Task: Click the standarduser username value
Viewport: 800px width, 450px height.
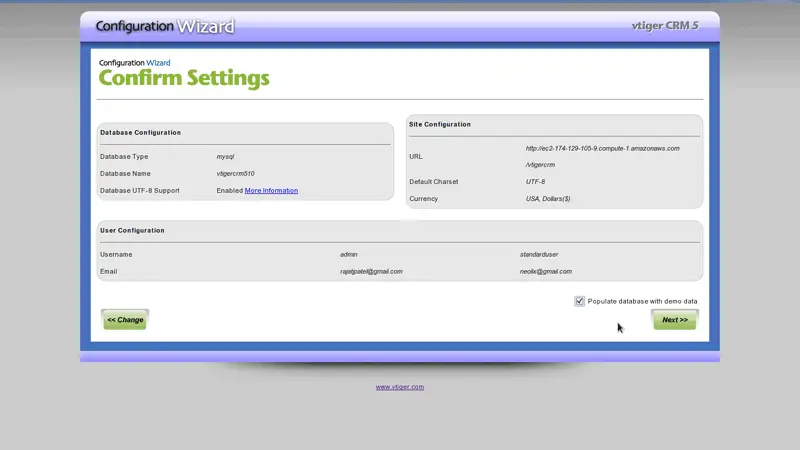Action: pyautogui.click(x=539, y=254)
